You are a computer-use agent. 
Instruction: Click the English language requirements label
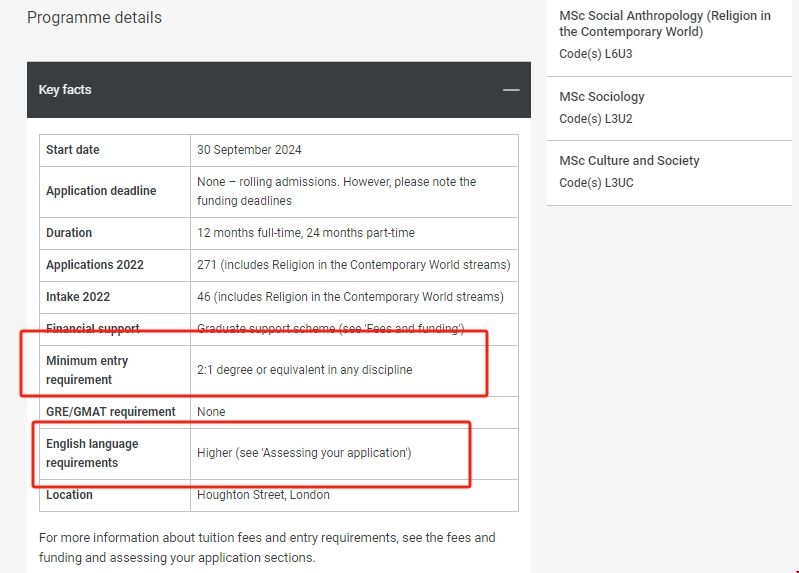(x=92, y=453)
